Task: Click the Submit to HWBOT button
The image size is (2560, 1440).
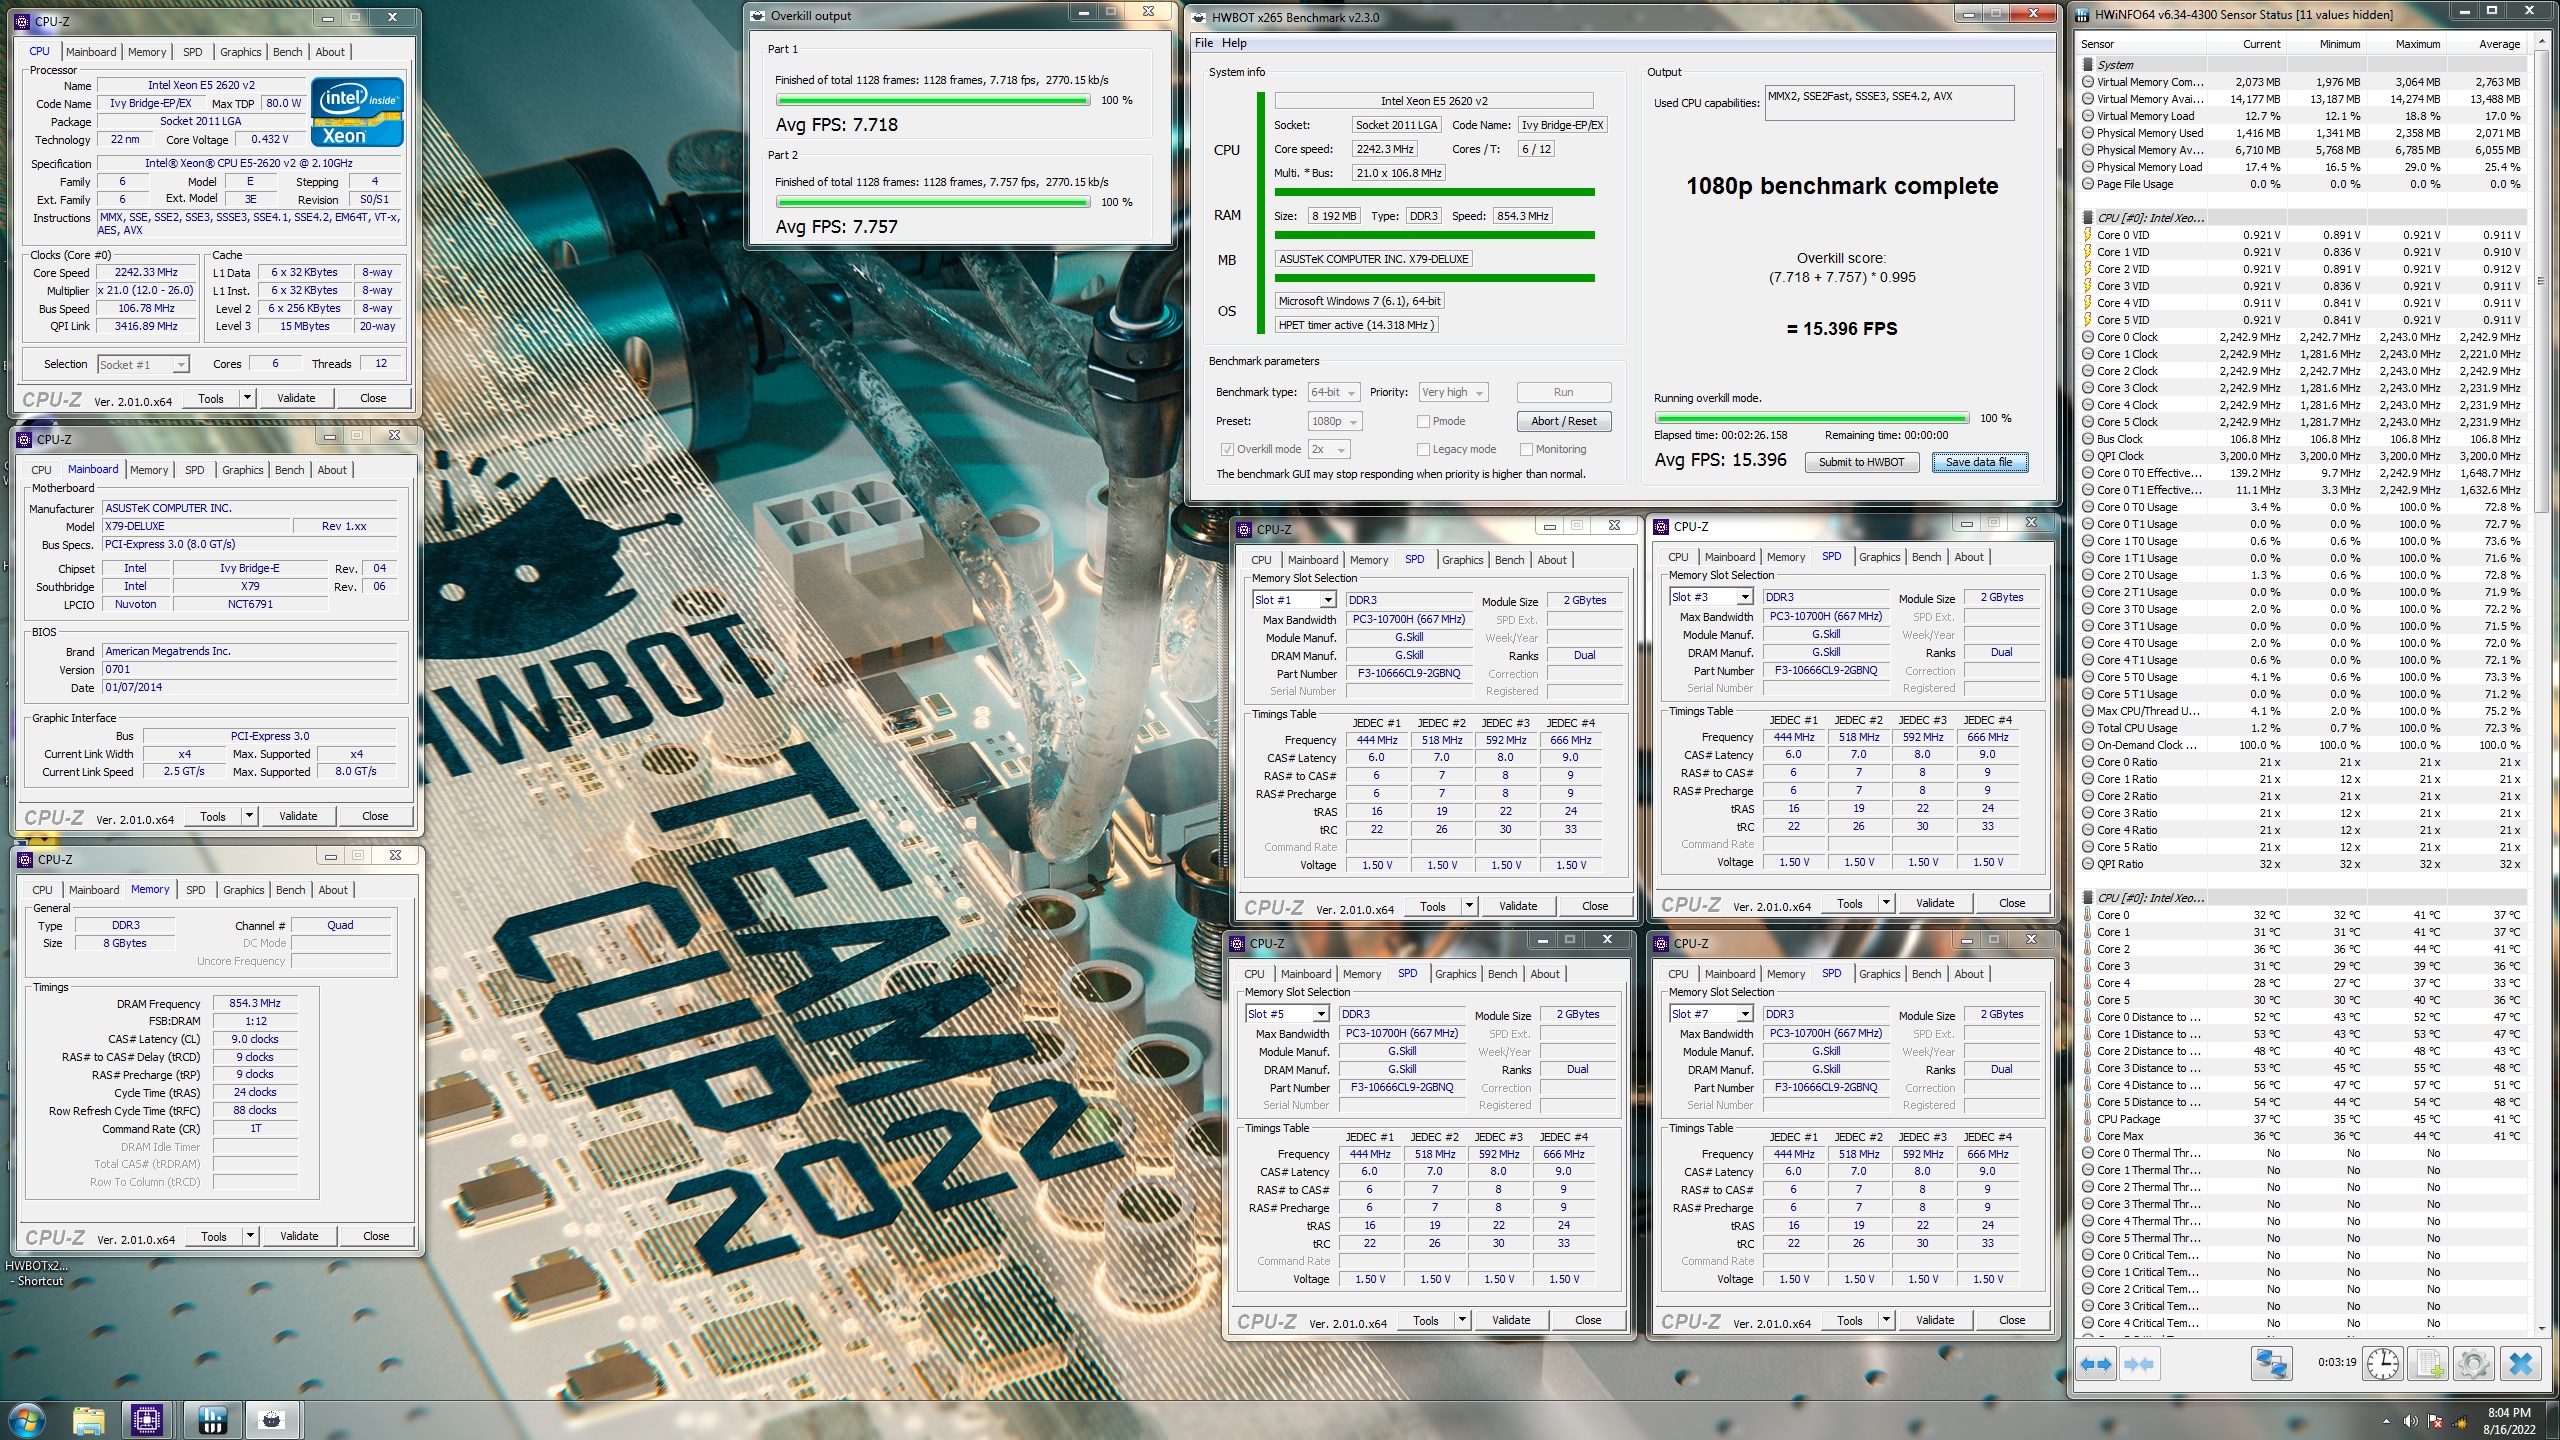Action: click(1861, 462)
